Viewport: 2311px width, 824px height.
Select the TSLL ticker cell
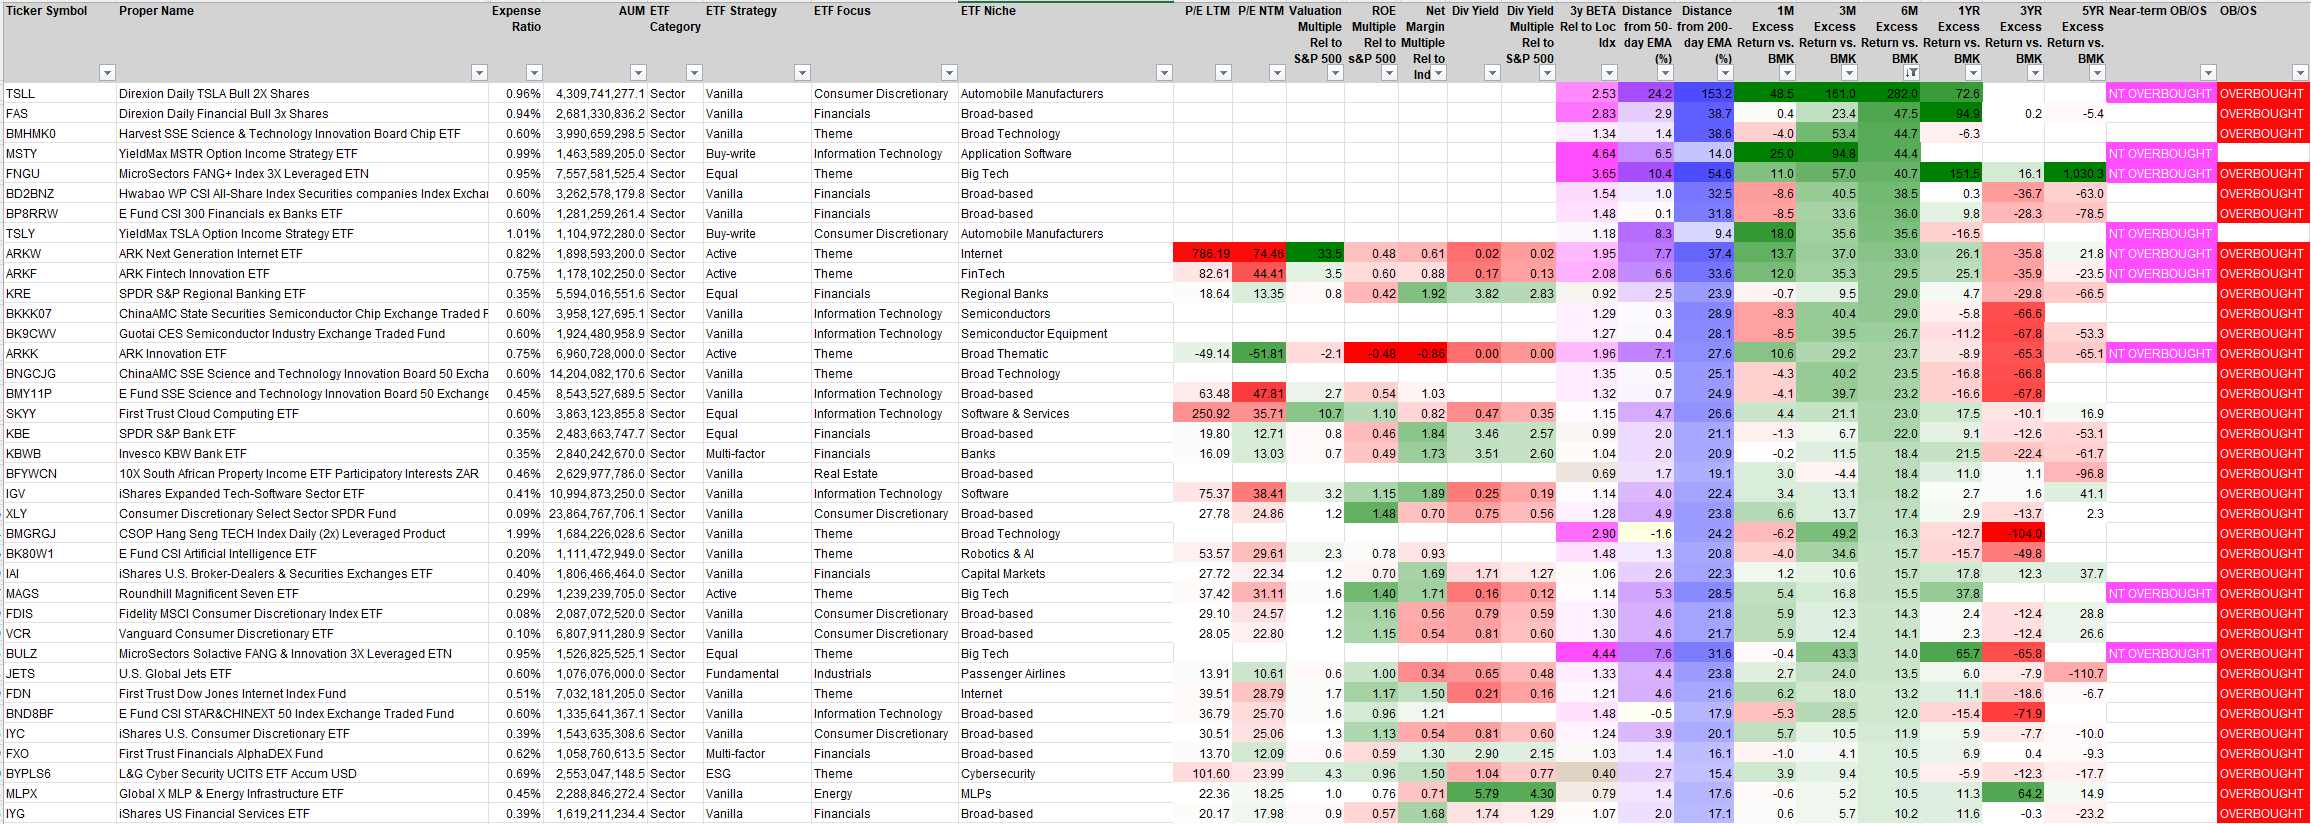60,94
